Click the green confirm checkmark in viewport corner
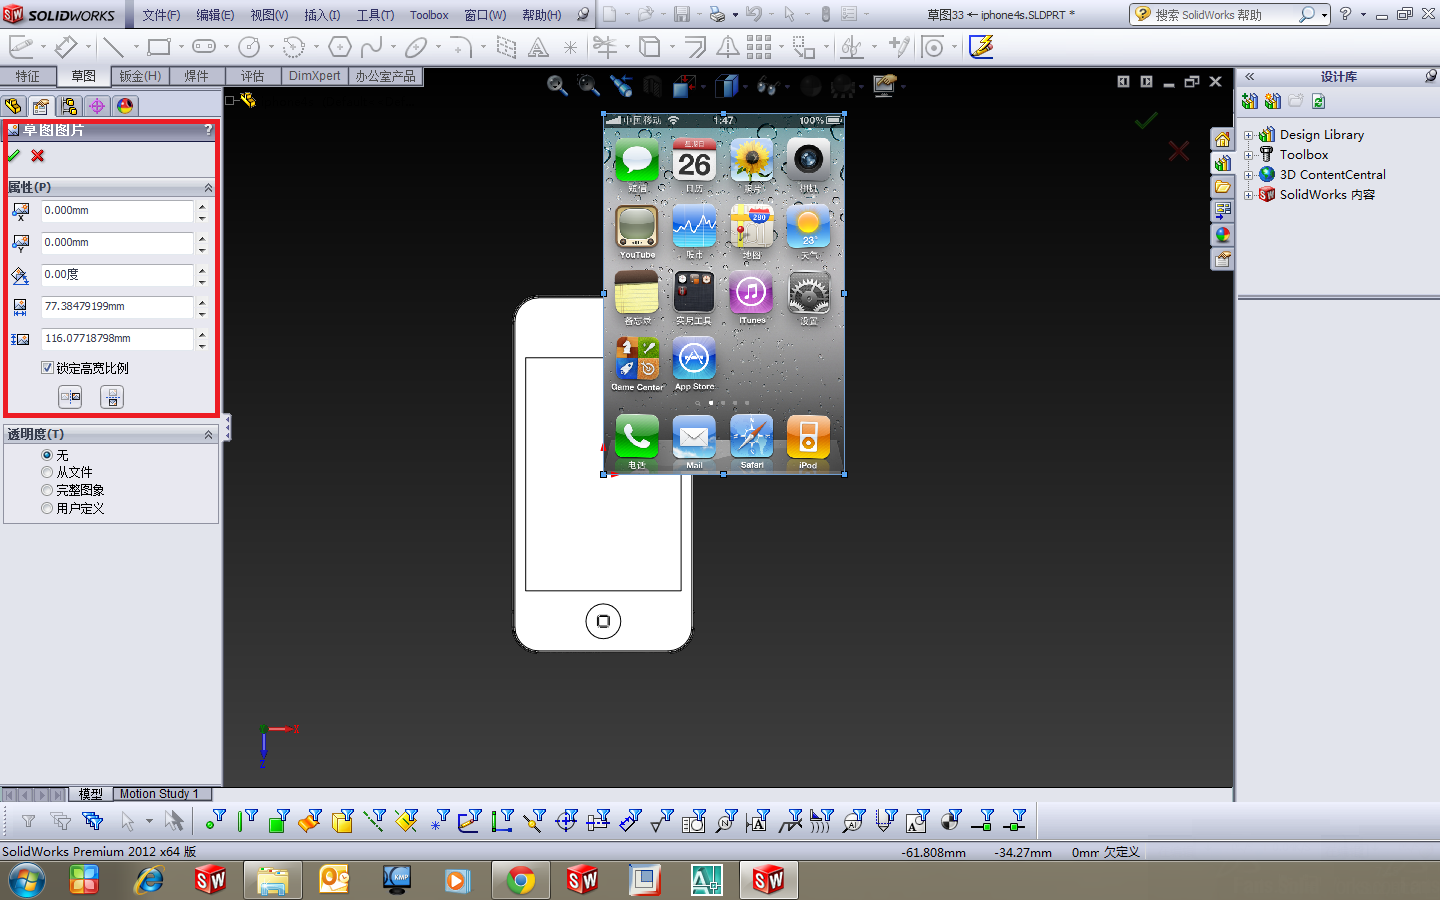The width and height of the screenshot is (1440, 900). (1146, 121)
